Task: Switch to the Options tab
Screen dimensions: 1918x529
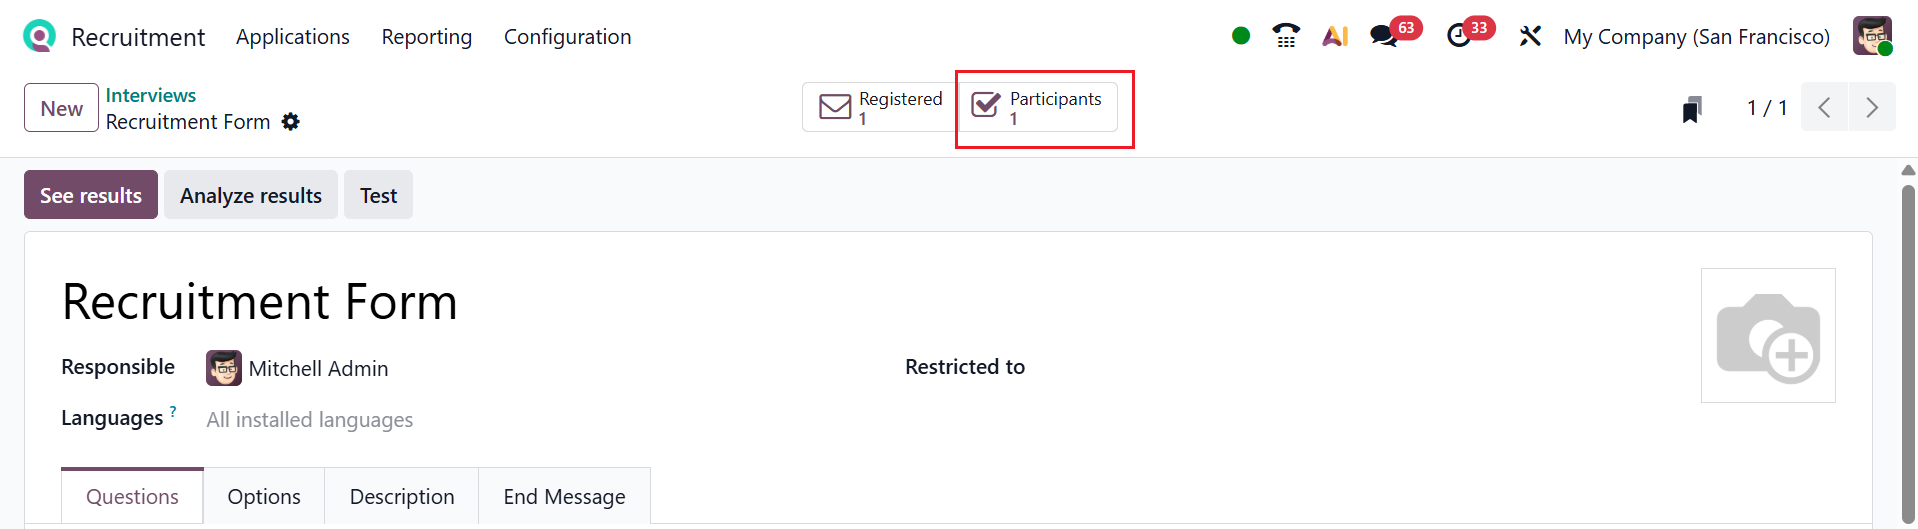Action: pos(264,497)
